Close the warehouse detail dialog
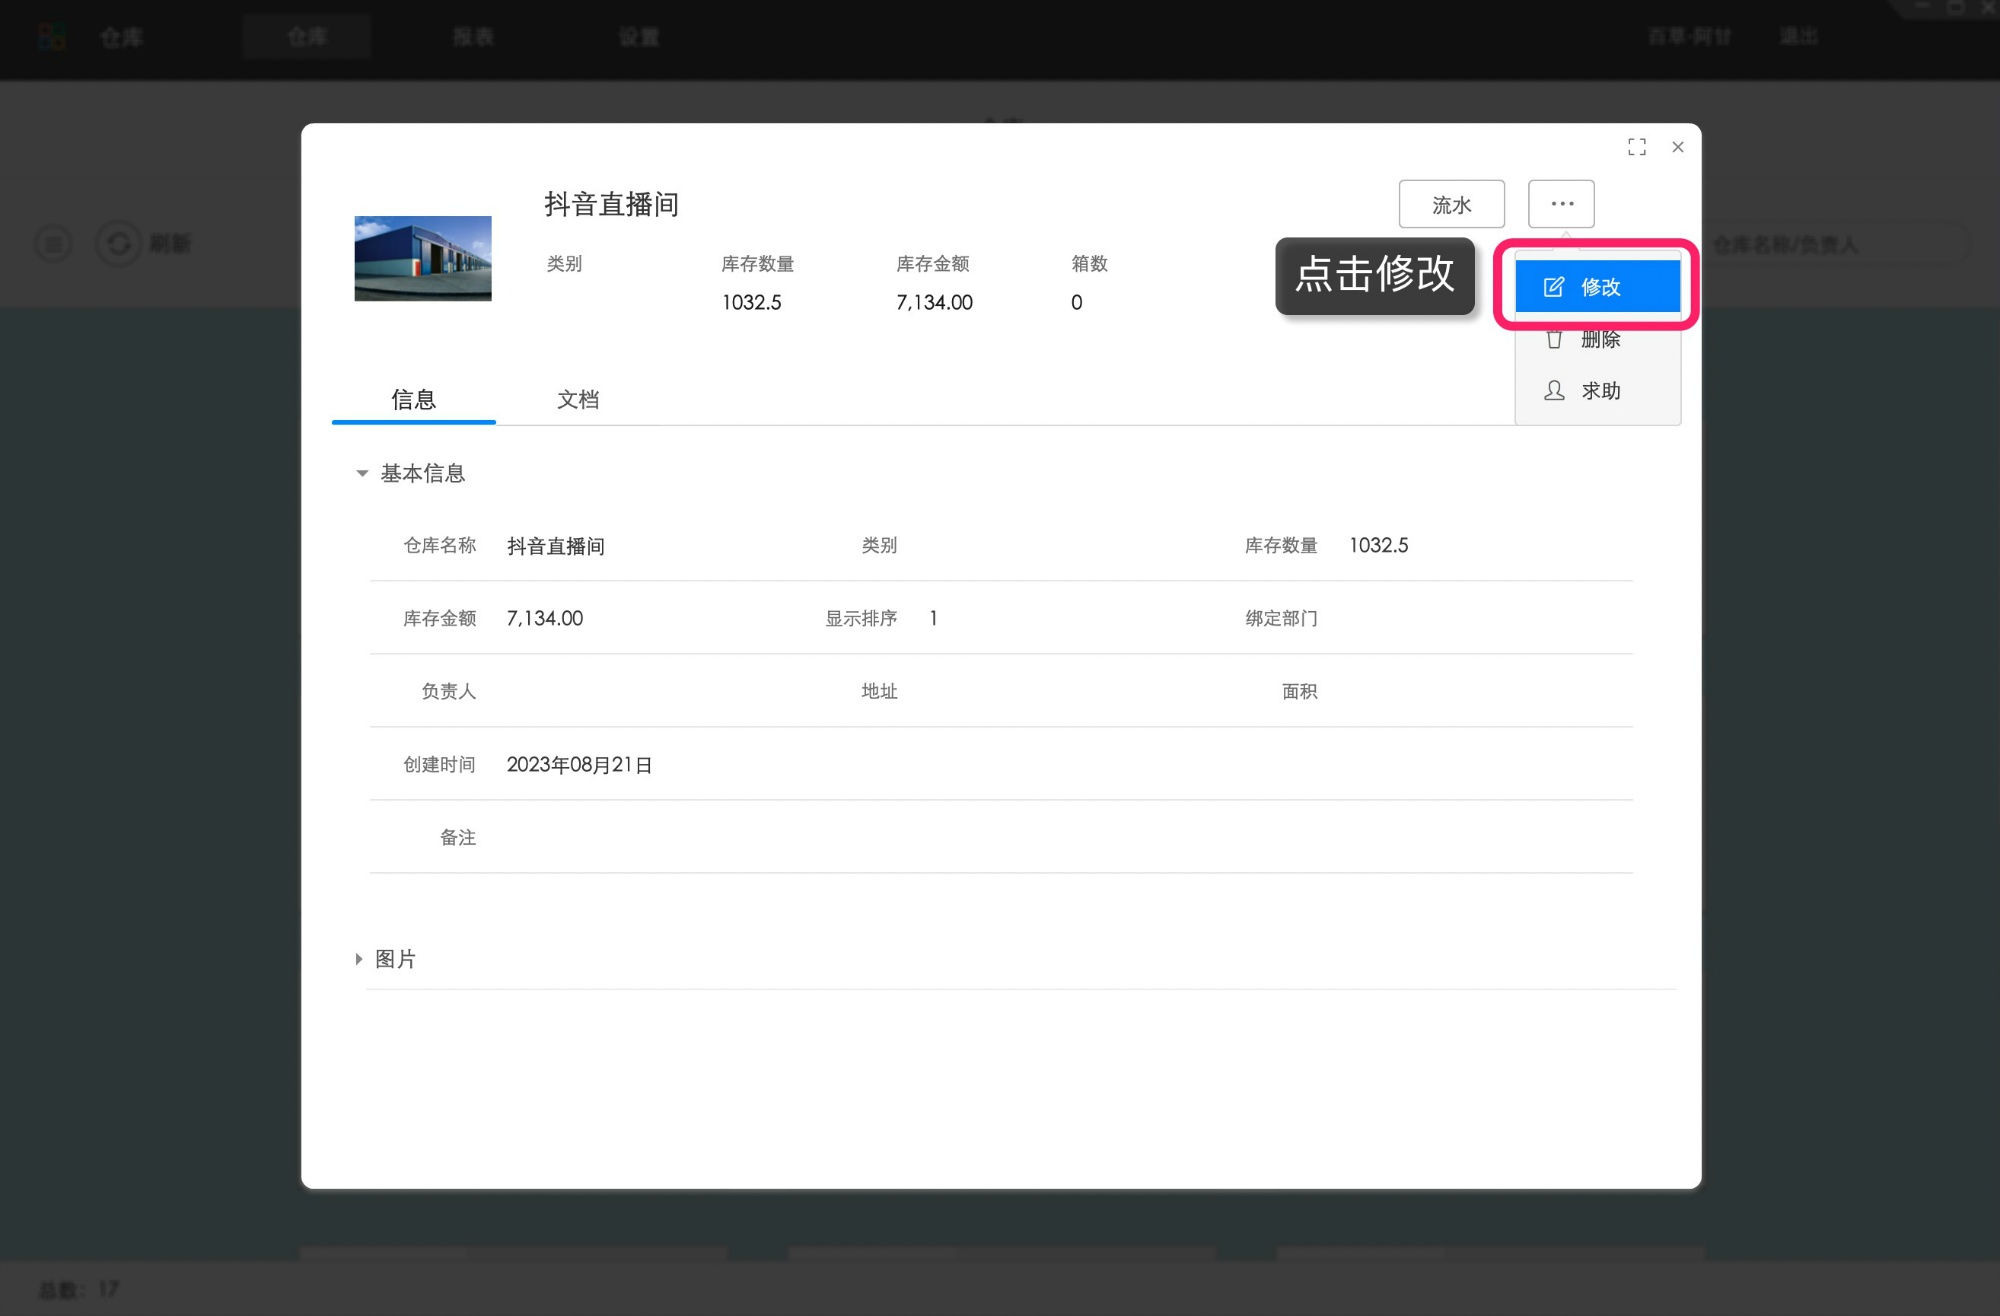Screen dimensions: 2000x1316 pyautogui.click(x=1678, y=147)
